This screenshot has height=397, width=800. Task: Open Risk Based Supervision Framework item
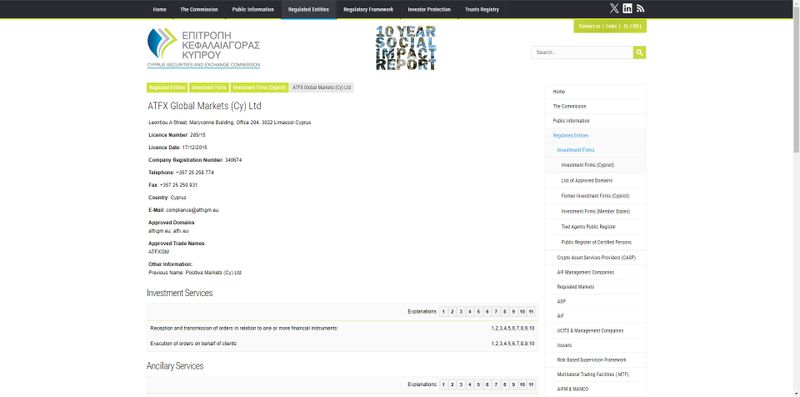pos(595,360)
